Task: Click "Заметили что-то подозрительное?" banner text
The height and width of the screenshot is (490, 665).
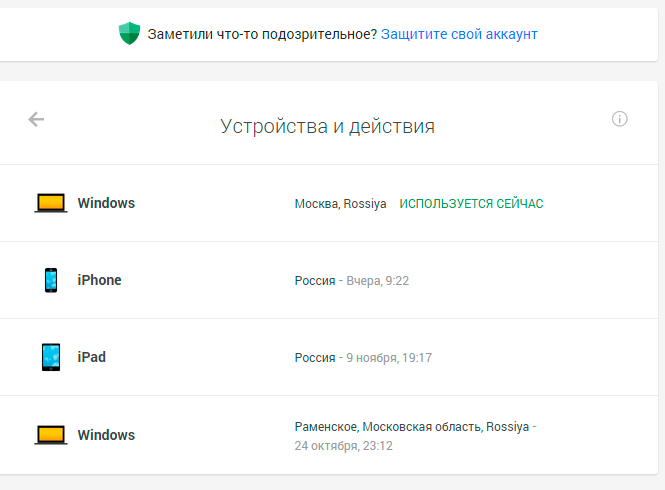Action: click(262, 34)
